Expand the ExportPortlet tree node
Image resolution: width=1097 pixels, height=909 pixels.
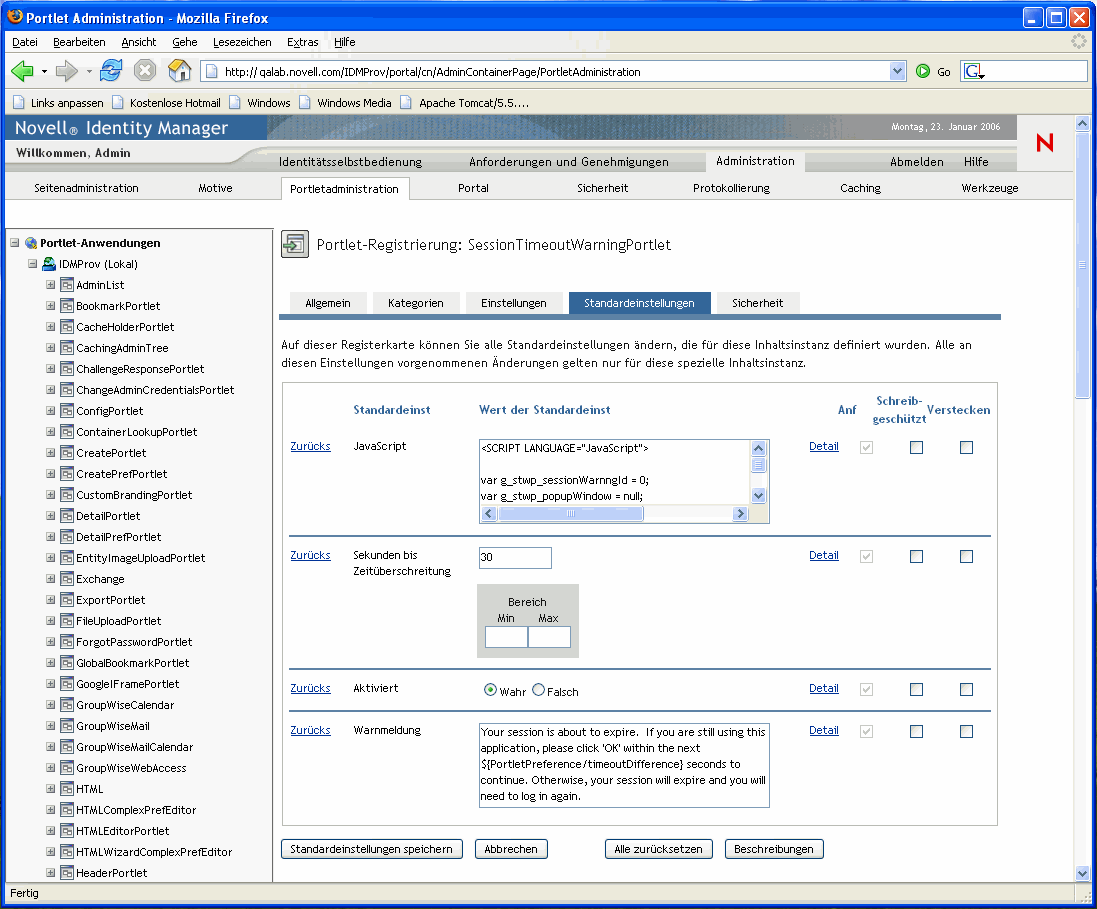click(x=50, y=600)
